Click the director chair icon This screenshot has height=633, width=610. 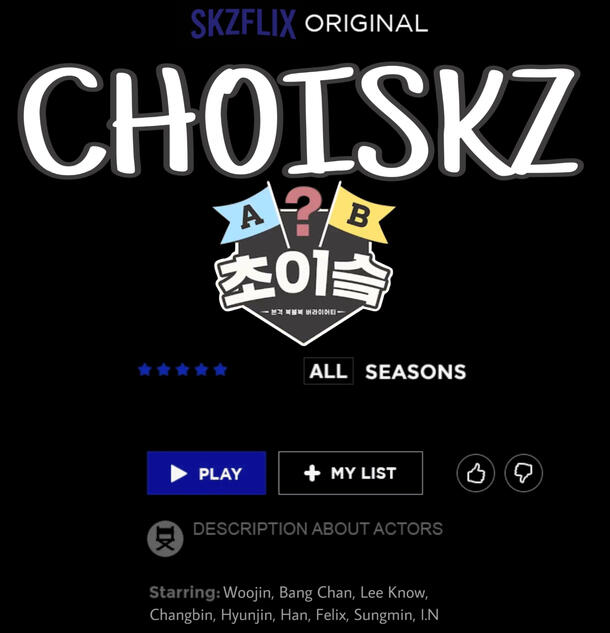pyautogui.click(x=165, y=539)
